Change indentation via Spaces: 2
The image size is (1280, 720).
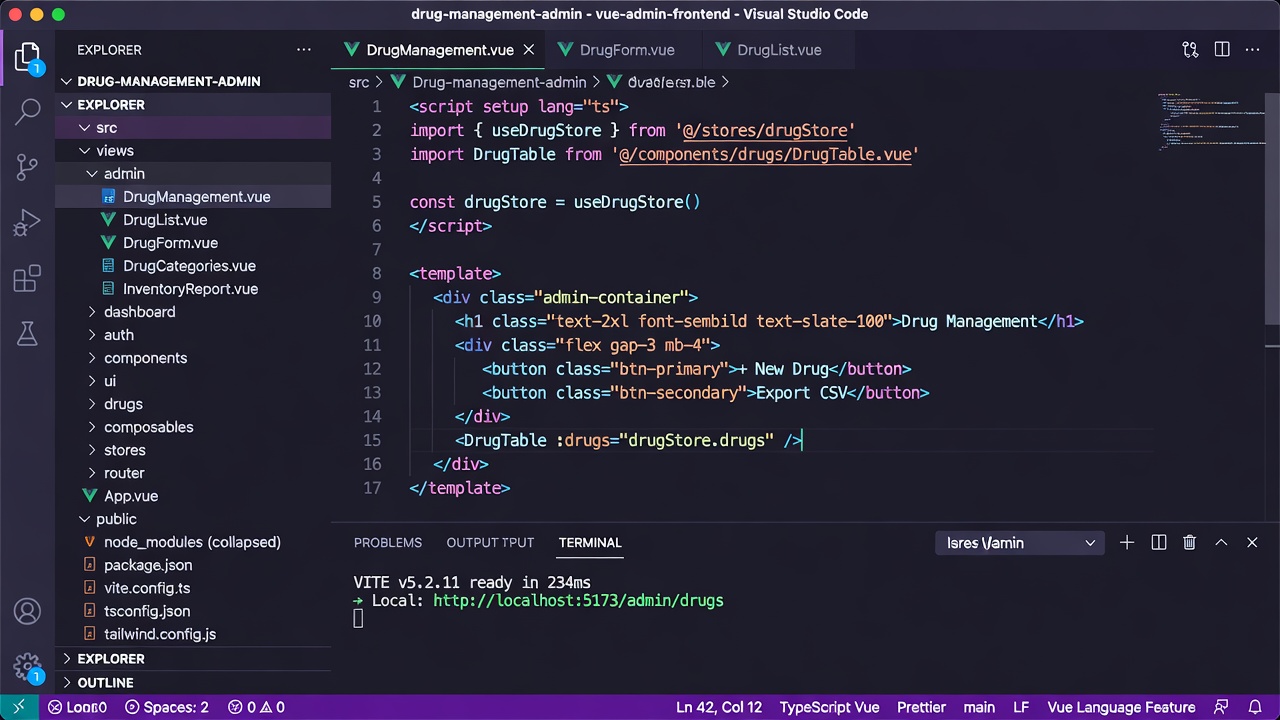point(167,707)
